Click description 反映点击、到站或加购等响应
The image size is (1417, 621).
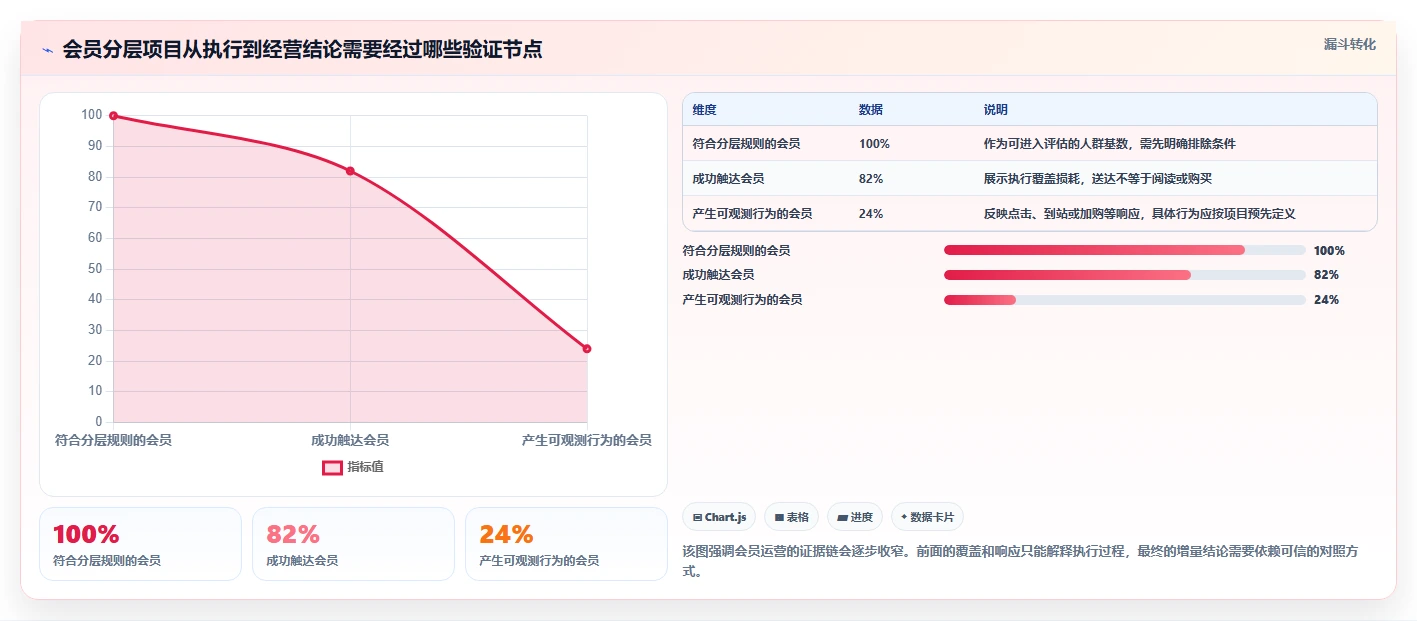[1140, 213]
